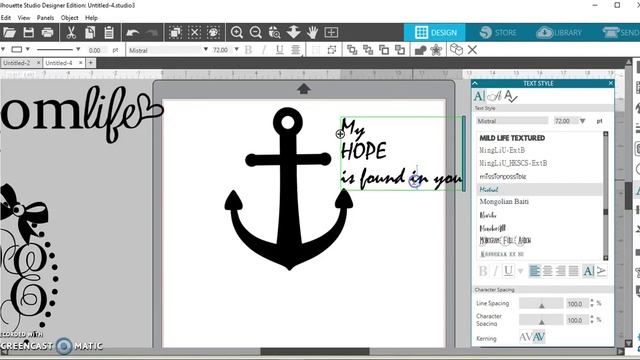Set text alignment to right in panel
This screenshot has width=640, height=360.
pos(560,271)
